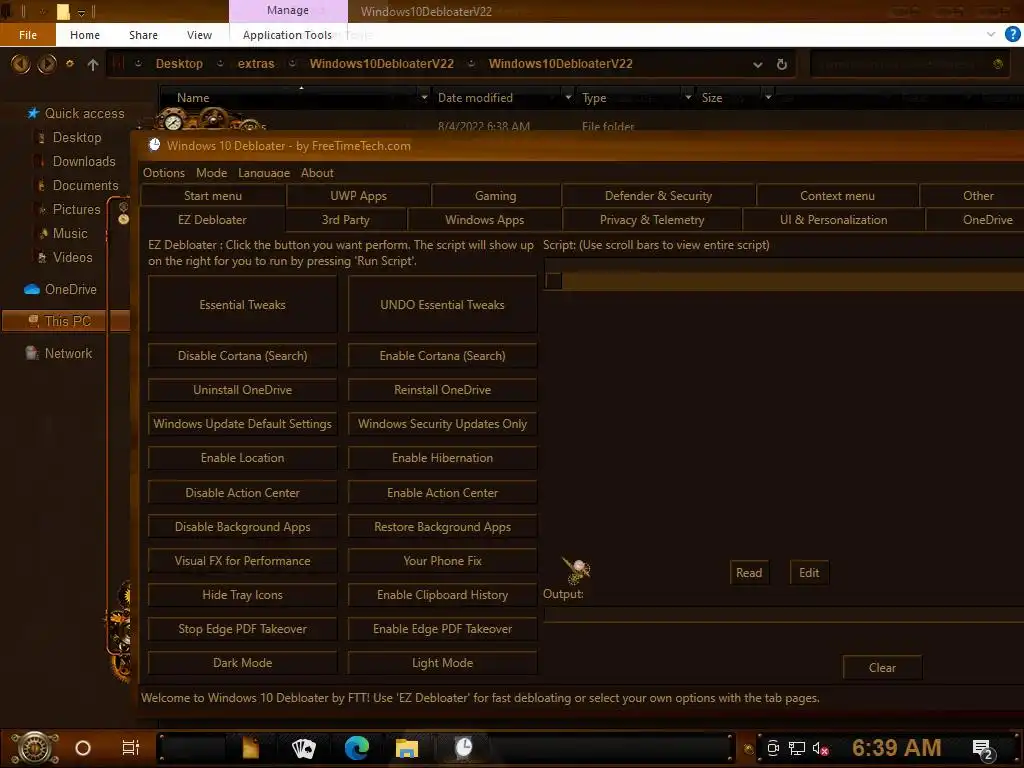Click the Network icon in navigation pane
The height and width of the screenshot is (768, 1024).
(x=31, y=353)
